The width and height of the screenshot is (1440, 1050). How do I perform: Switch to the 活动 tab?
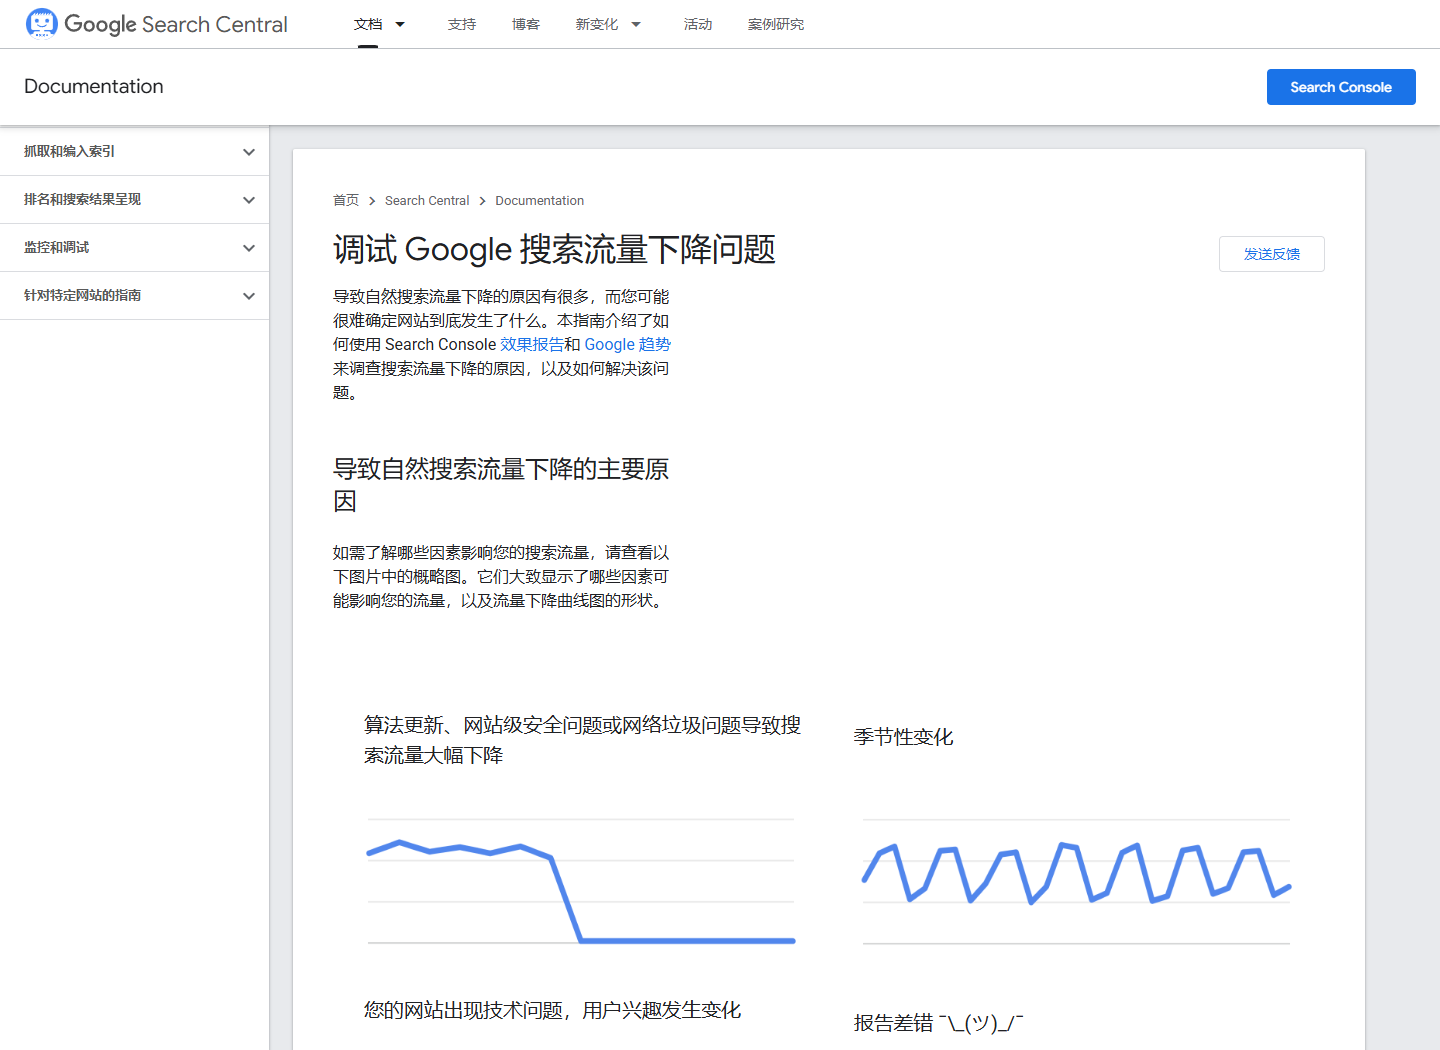pos(698,24)
